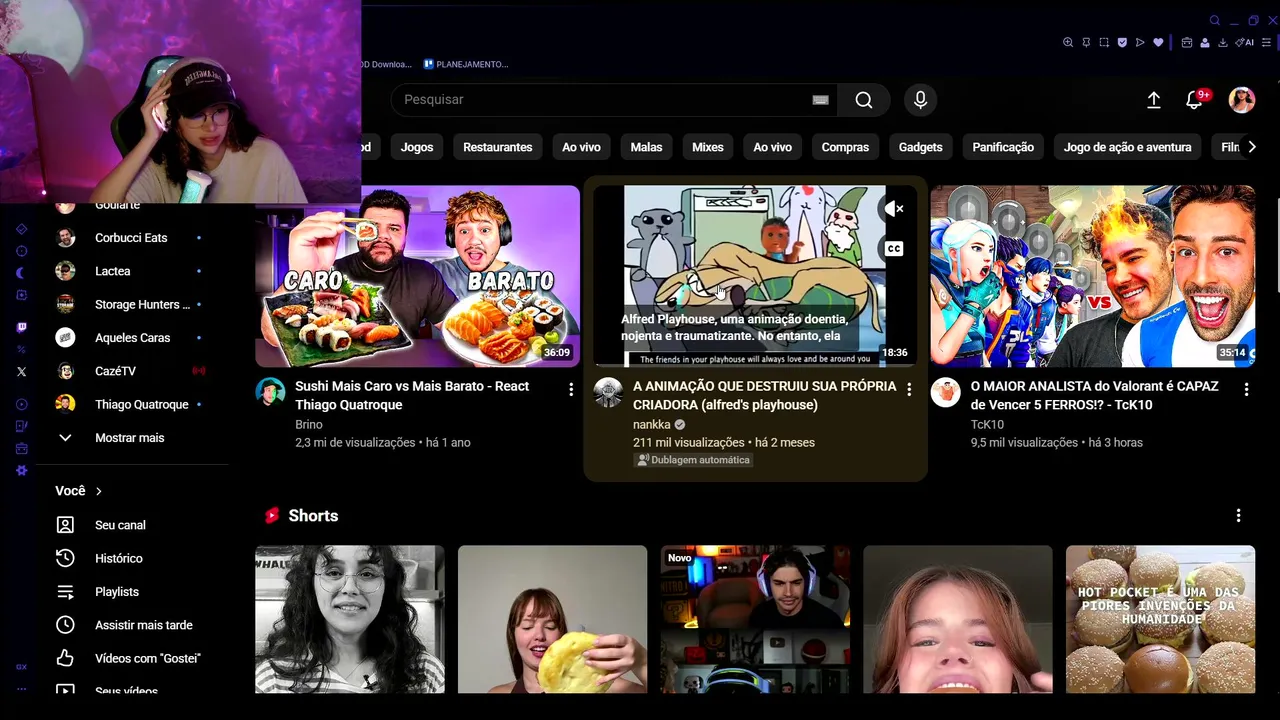Open the TcK10 channel name link

(x=987, y=424)
